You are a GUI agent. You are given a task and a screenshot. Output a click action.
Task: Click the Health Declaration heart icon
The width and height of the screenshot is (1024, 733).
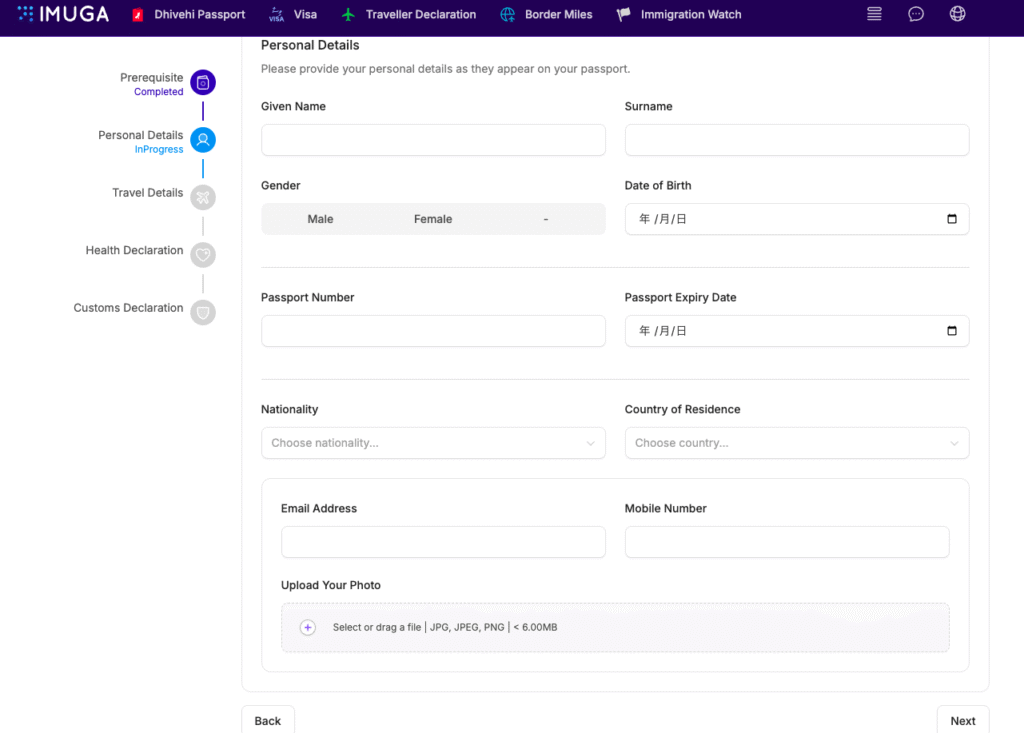pyautogui.click(x=203, y=255)
